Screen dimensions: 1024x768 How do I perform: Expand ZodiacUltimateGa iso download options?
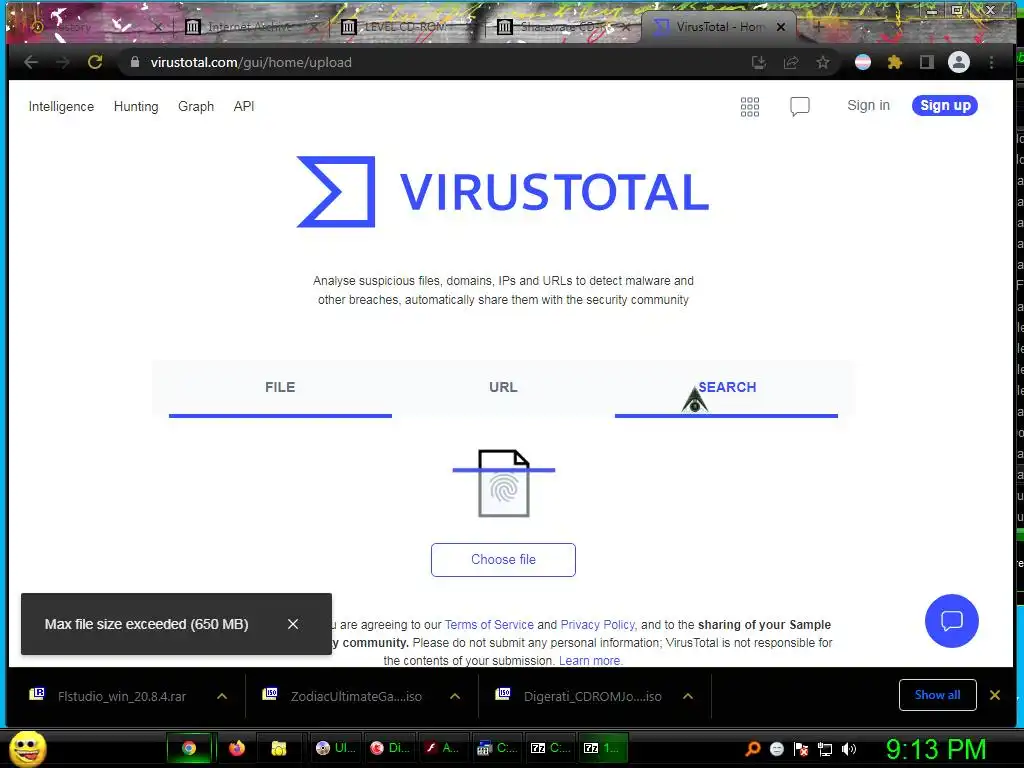pyautogui.click(x=455, y=696)
